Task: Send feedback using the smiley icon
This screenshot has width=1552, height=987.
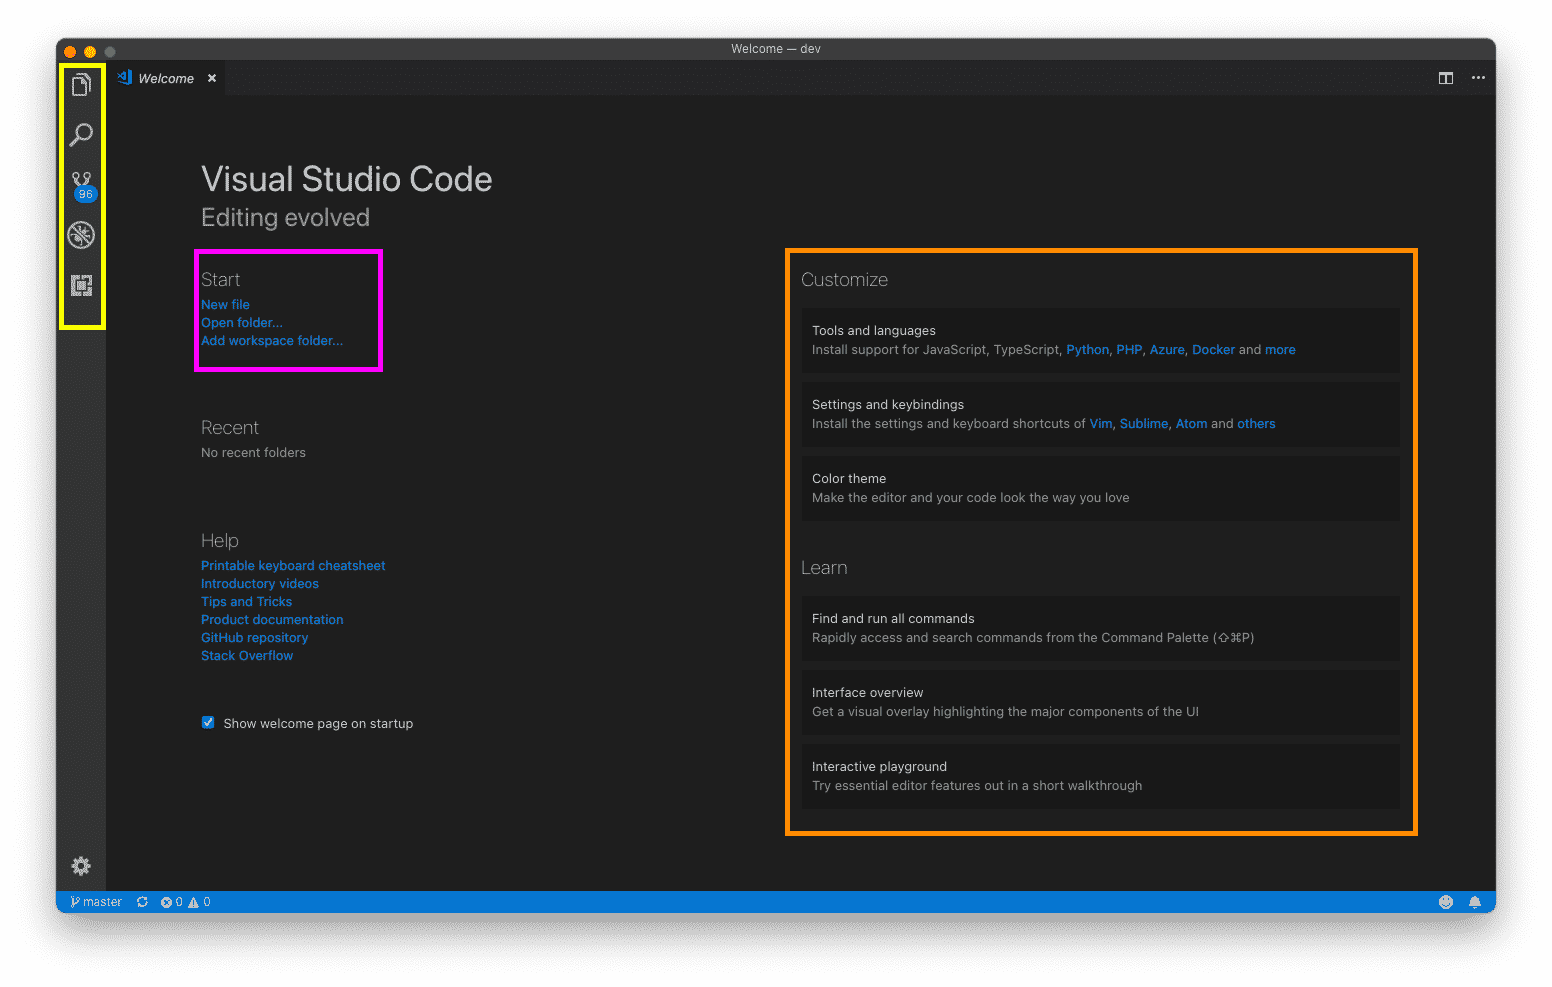Action: 1445,901
